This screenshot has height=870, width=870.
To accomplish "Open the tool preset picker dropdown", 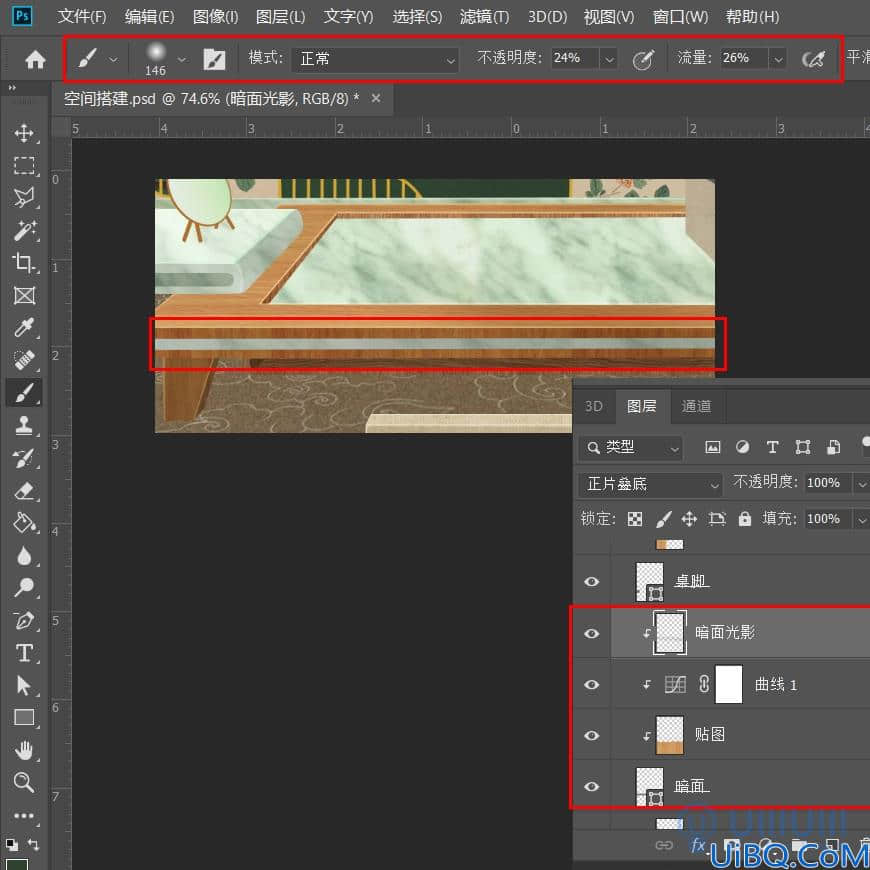I will click(x=113, y=59).
